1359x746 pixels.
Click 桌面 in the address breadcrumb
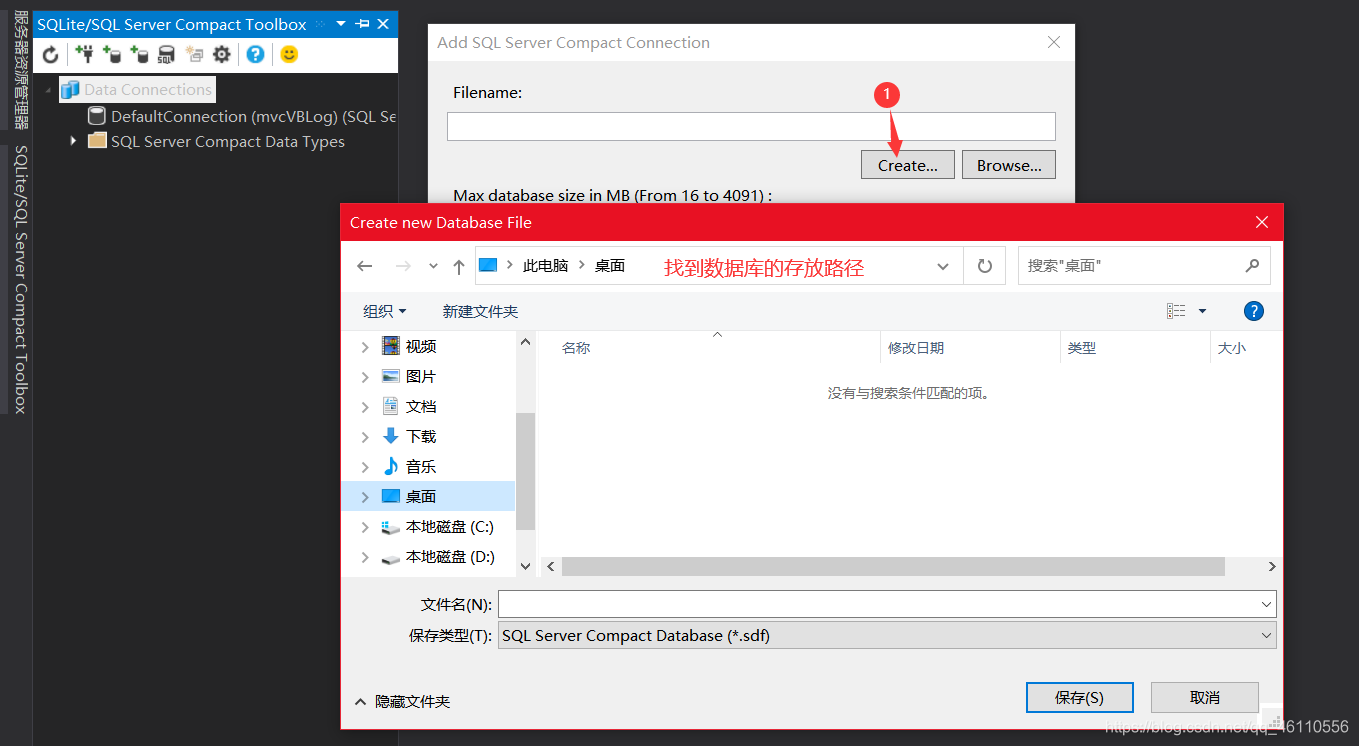[610, 266]
